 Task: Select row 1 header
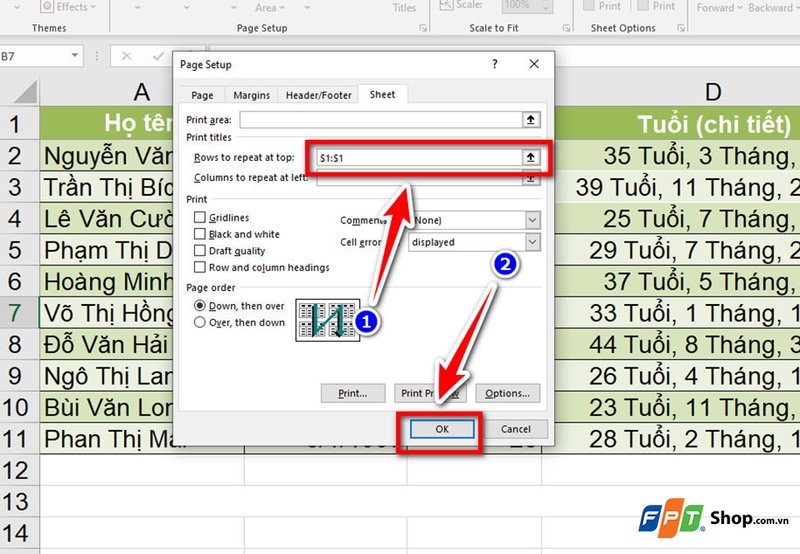click(19, 124)
